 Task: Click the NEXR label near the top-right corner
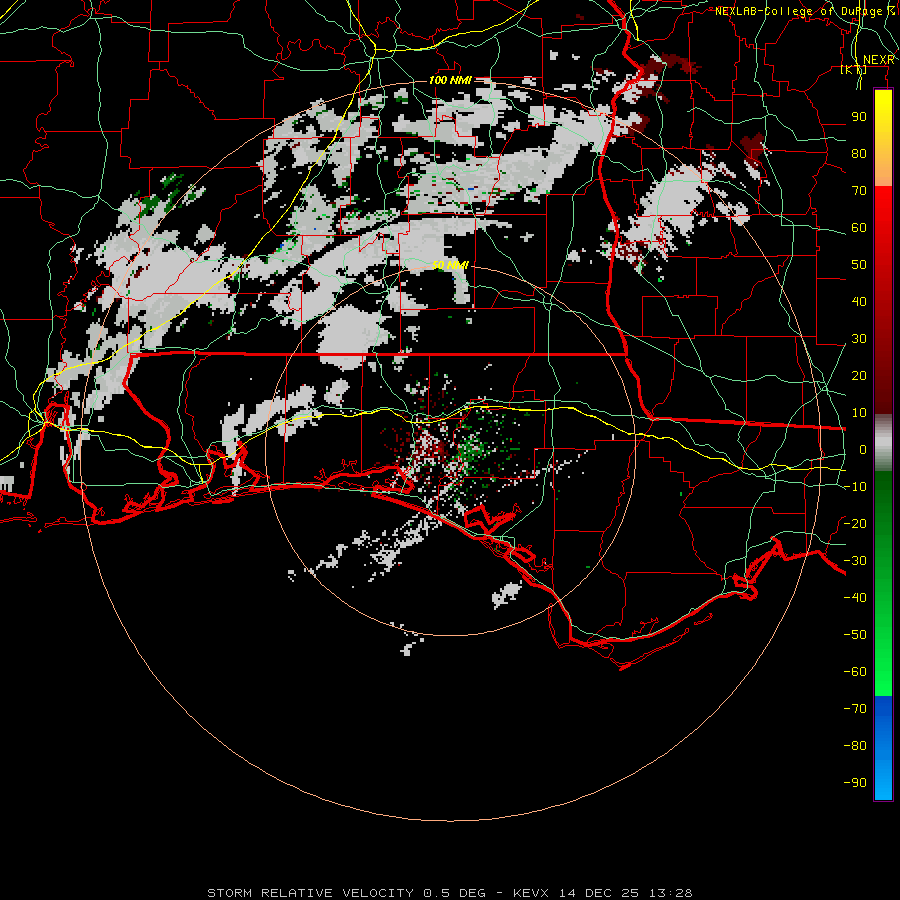click(879, 60)
